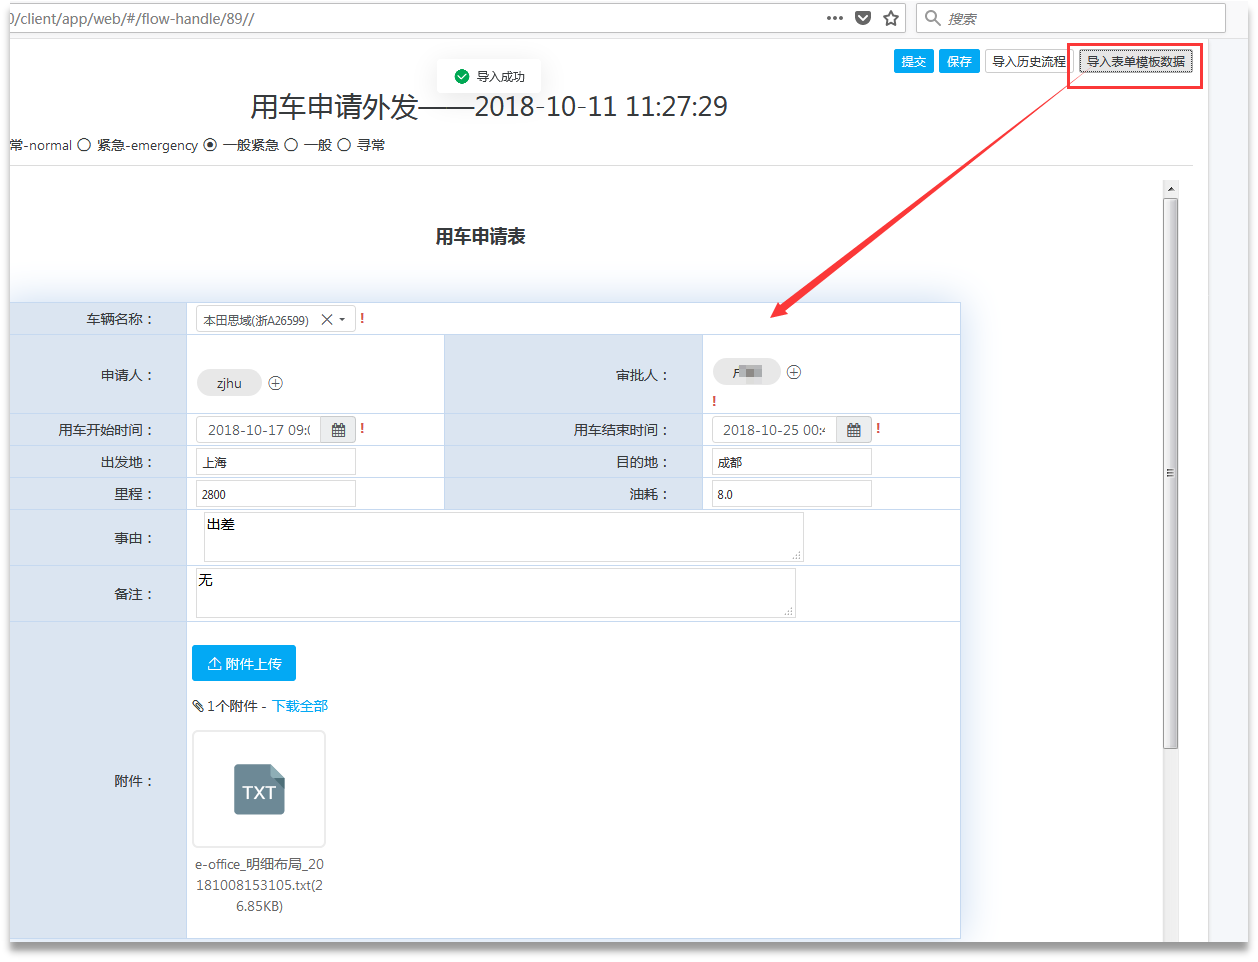The height and width of the screenshot is (962, 1258).
Task: Open the Pocket save icon in the address bar
Action: coord(863,18)
